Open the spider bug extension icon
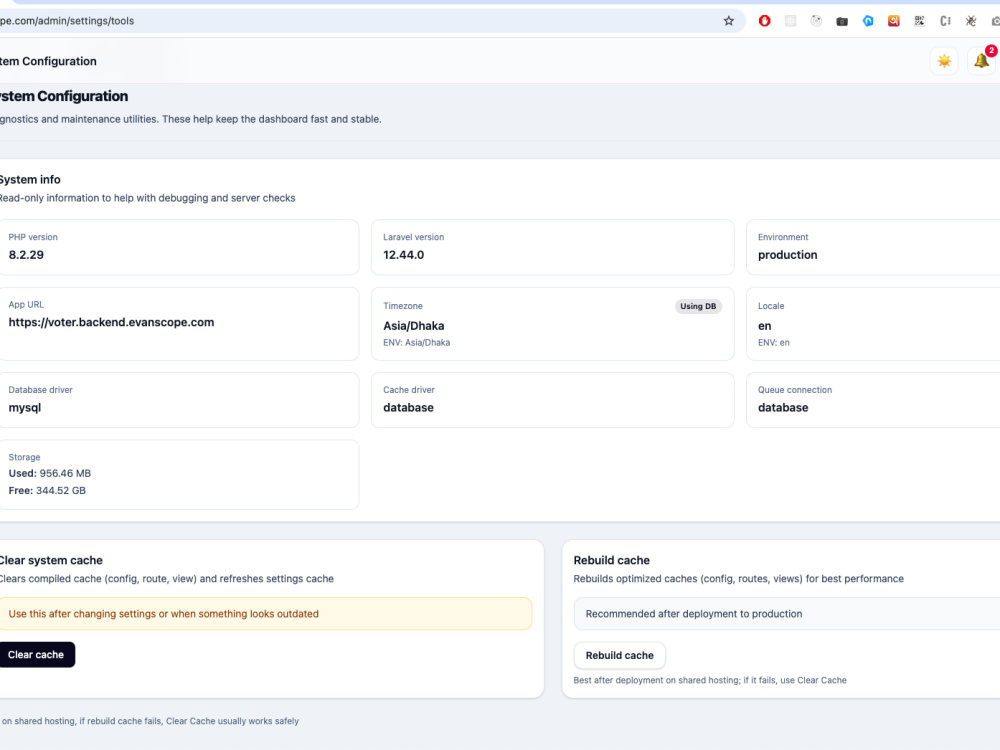This screenshot has height=750, width=1000. pos(971,21)
